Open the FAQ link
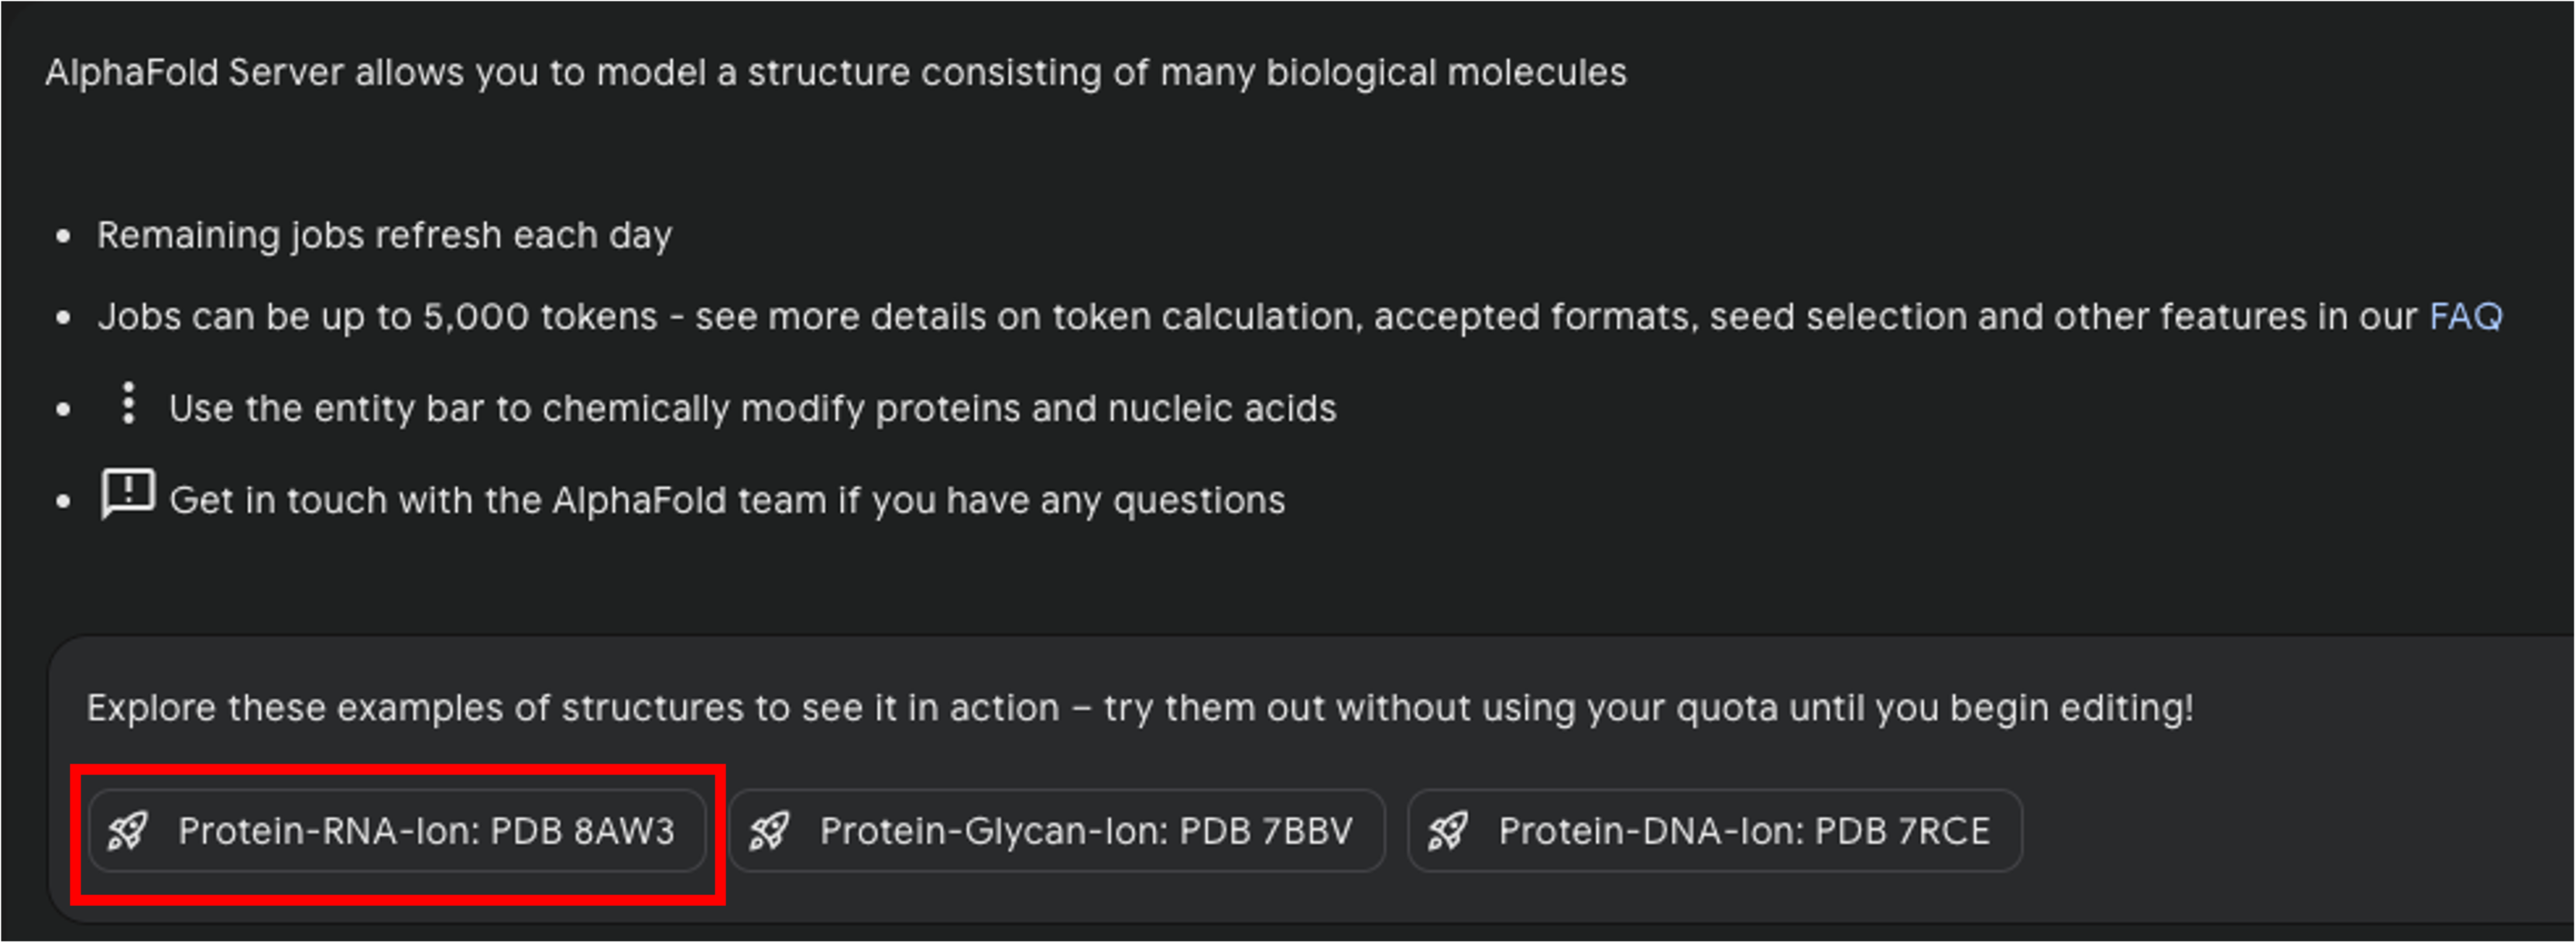The width and height of the screenshot is (2576, 944). (x=2465, y=317)
